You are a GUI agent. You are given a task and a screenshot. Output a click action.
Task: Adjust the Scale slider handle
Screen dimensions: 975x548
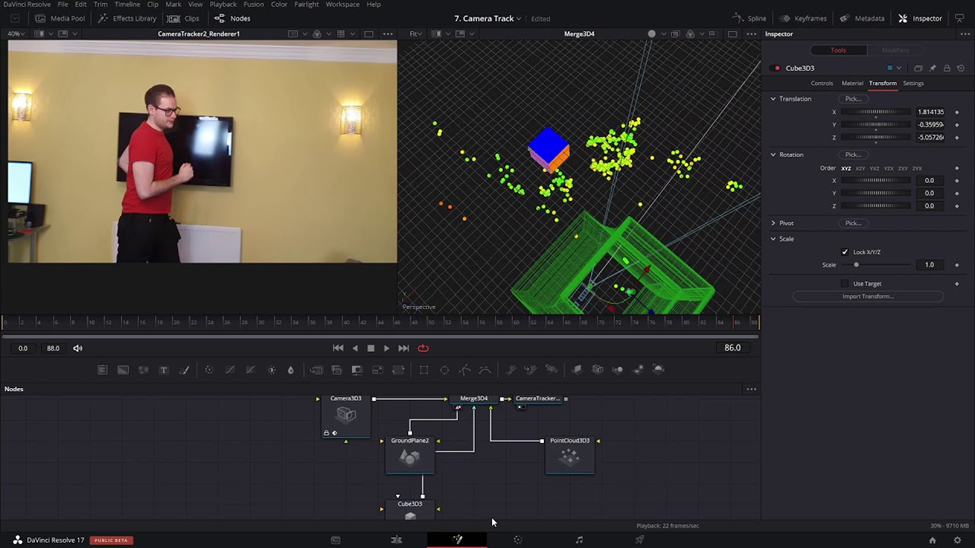tap(856, 265)
